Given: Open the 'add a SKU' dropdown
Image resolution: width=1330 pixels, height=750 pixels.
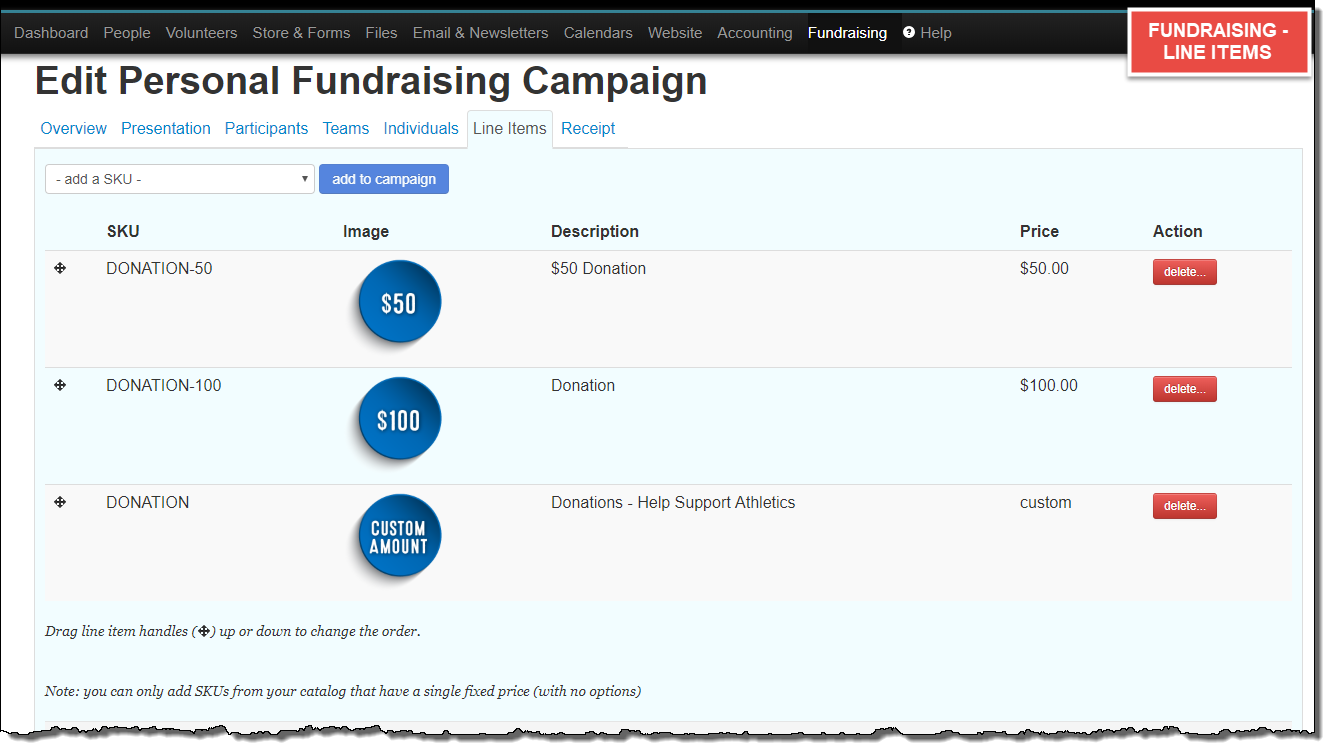Looking at the screenshot, I should (x=180, y=179).
